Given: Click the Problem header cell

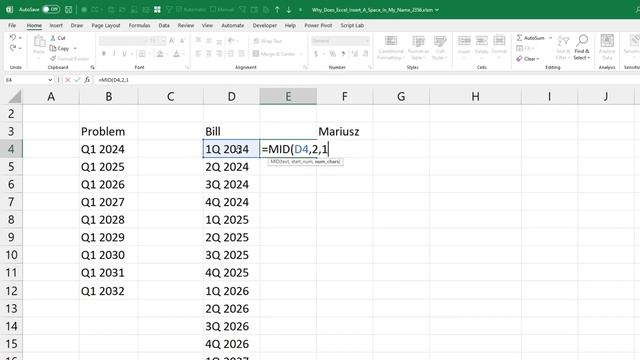Looking at the screenshot, I should click(x=109, y=131).
